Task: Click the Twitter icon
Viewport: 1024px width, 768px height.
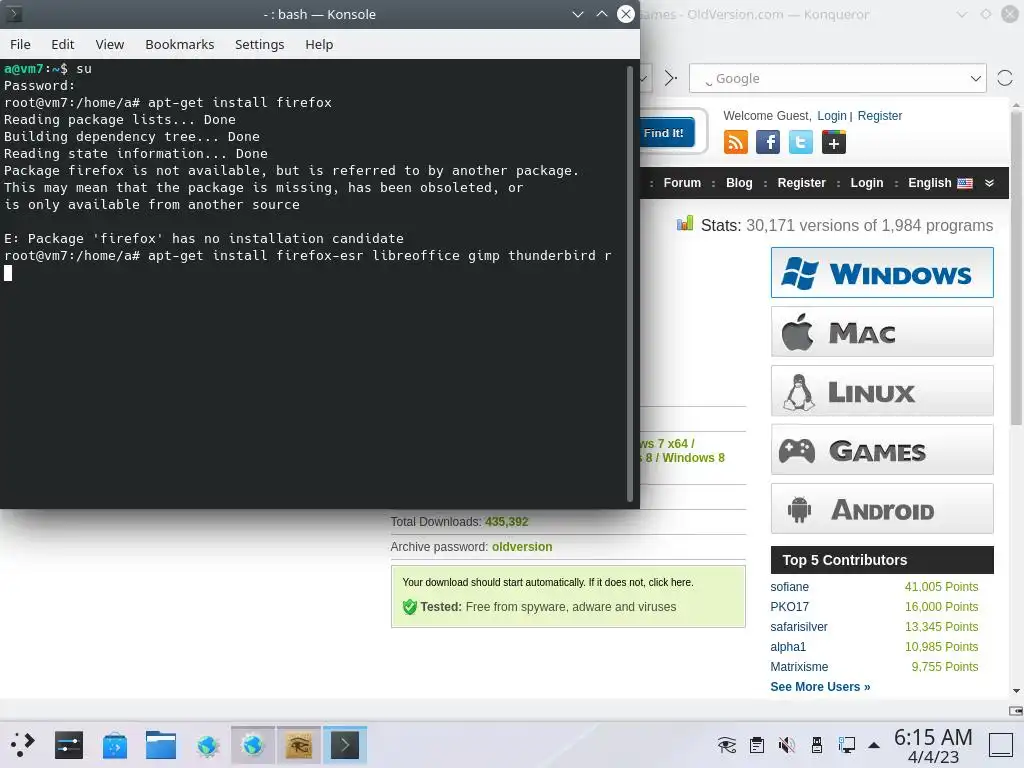Action: [801, 142]
